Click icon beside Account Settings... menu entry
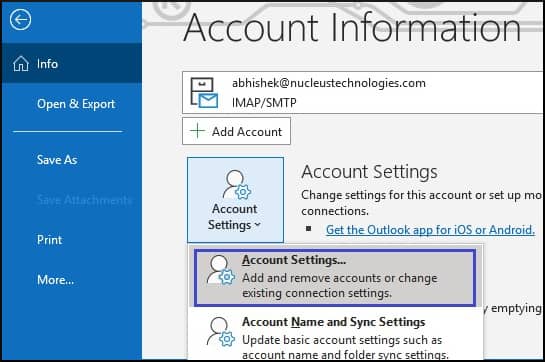The width and height of the screenshot is (545, 362). pyautogui.click(x=221, y=271)
